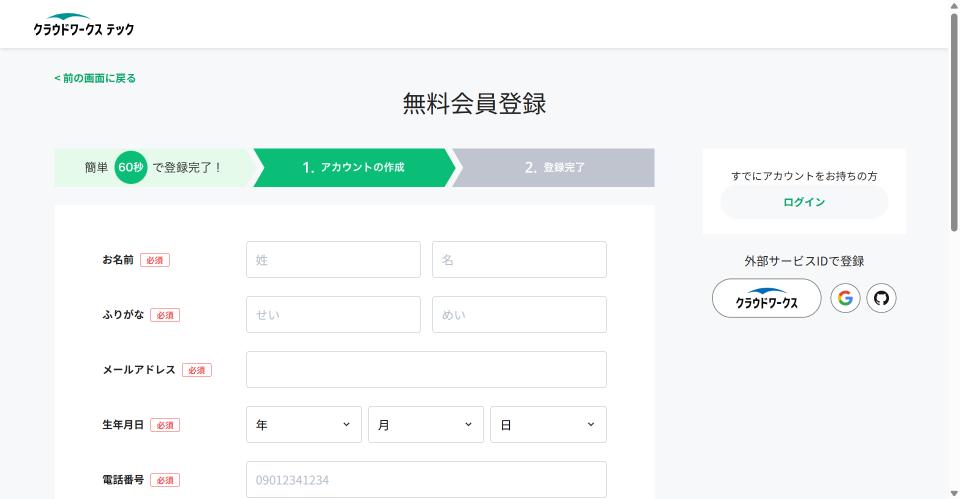Open the 日 birth day dropdown
The width and height of the screenshot is (960, 499).
548,424
